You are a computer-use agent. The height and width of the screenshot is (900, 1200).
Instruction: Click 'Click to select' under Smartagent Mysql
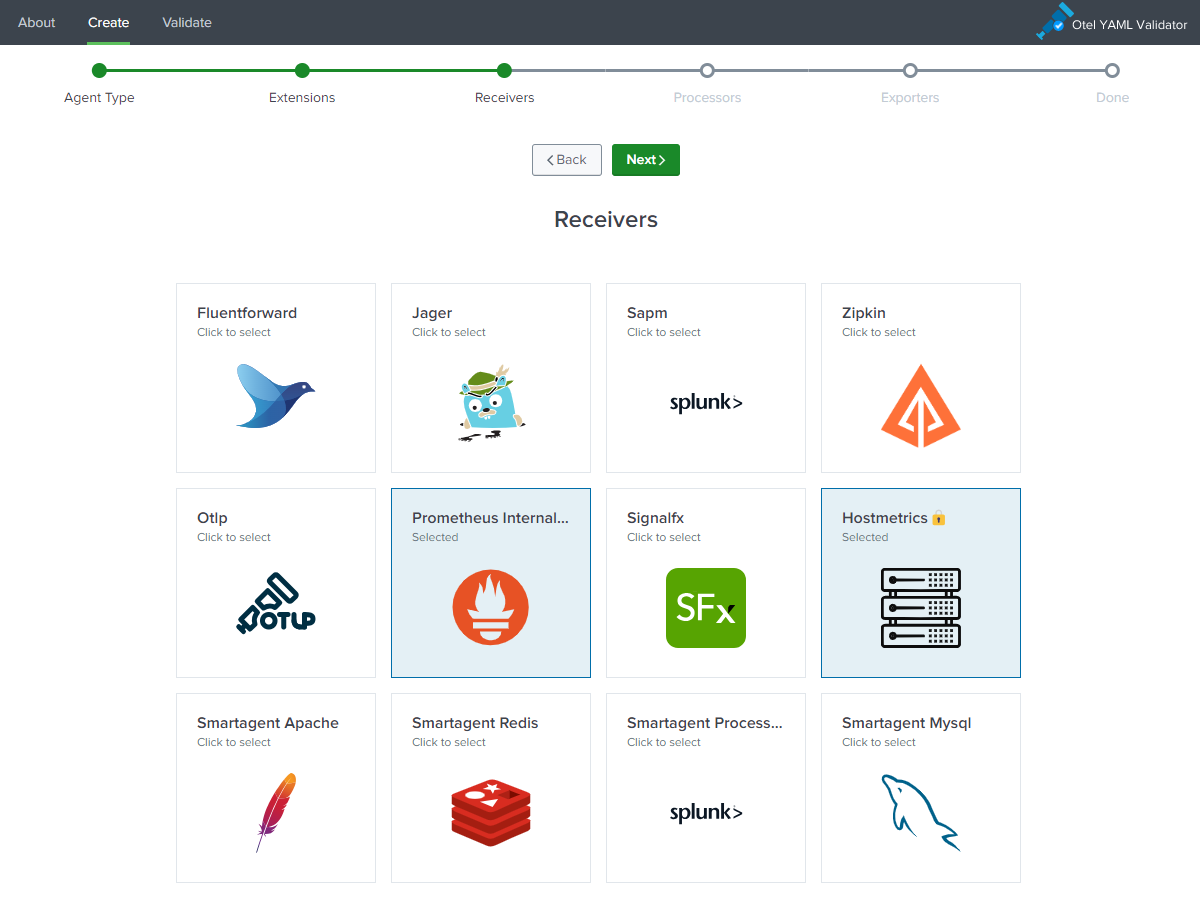[879, 742]
